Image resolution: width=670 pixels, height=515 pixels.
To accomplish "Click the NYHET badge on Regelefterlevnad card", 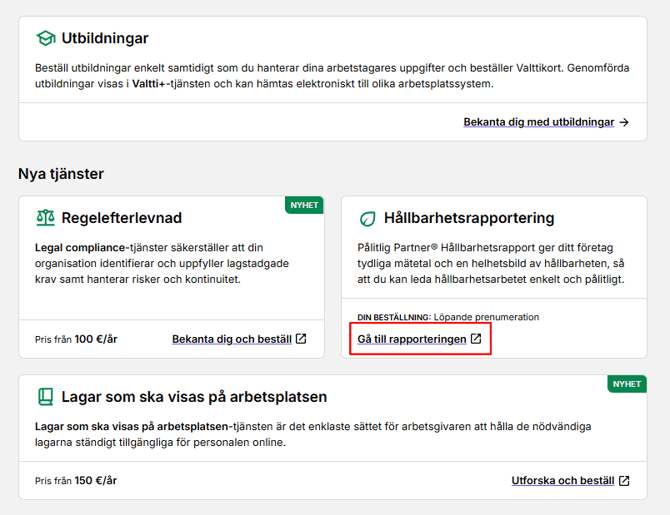I will [x=304, y=205].
